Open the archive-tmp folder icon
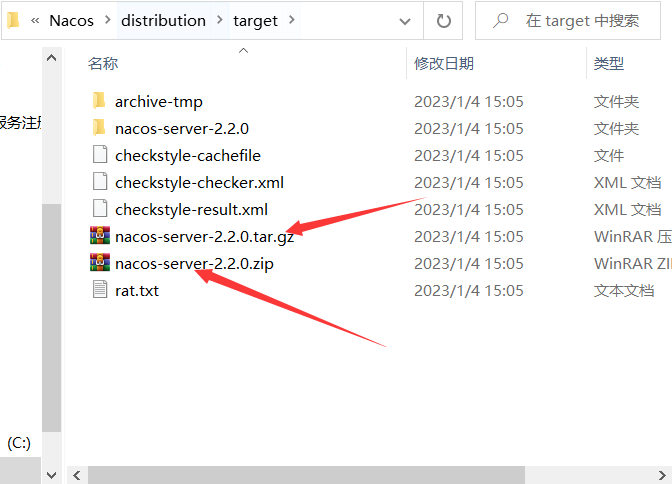The image size is (672, 484). (x=99, y=101)
